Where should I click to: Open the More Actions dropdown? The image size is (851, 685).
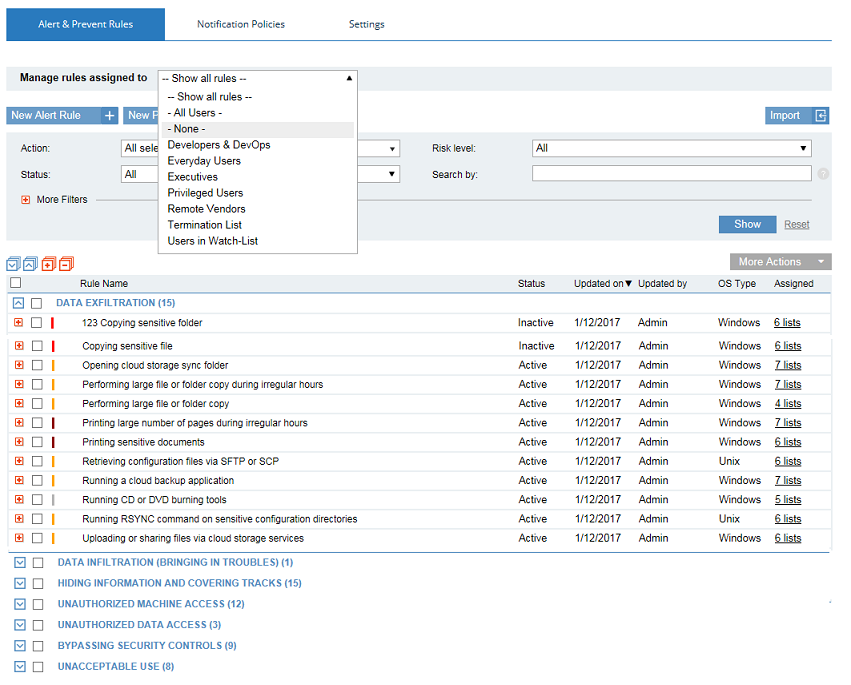point(780,262)
